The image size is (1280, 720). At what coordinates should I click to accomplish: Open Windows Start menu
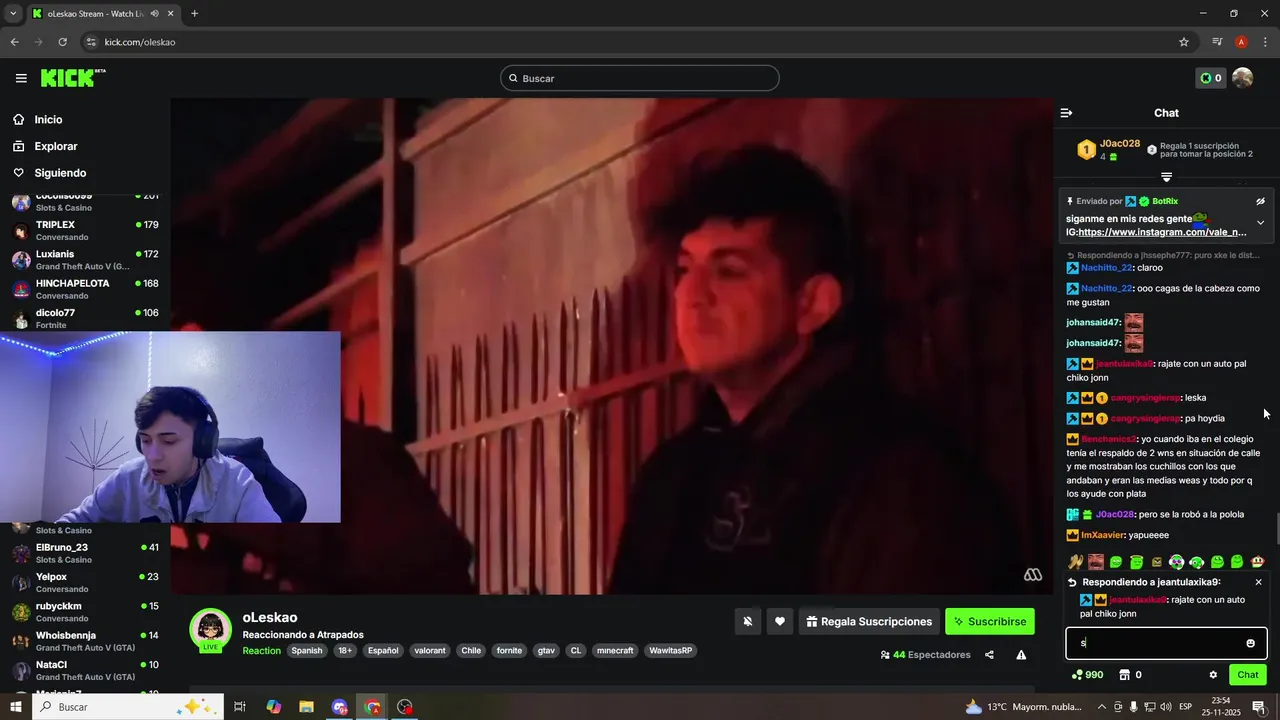[15, 707]
